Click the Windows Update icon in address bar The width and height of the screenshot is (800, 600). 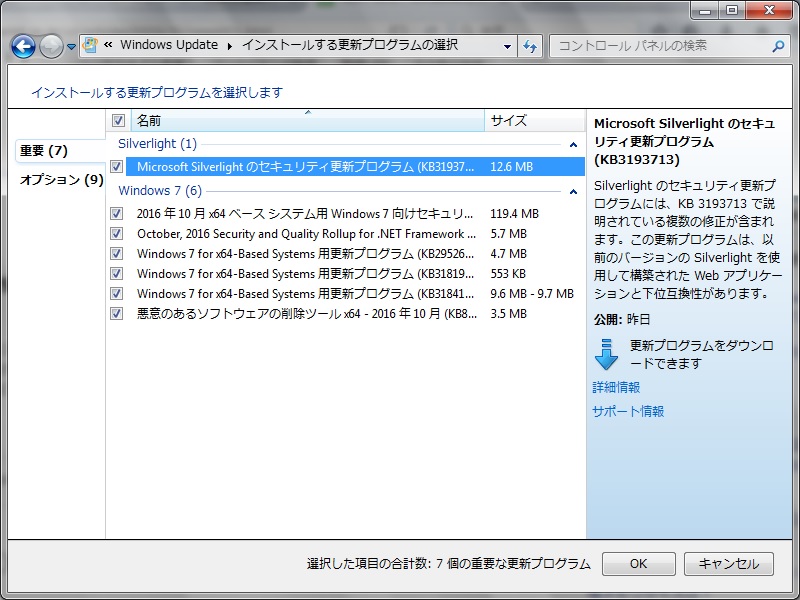click(90, 45)
